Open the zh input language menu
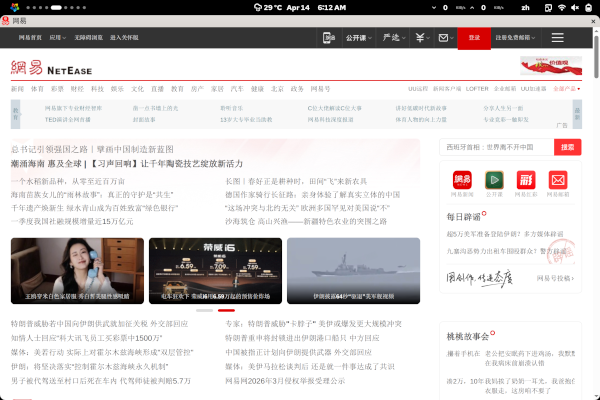This screenshot has width=600, height=400. [525, 8]
